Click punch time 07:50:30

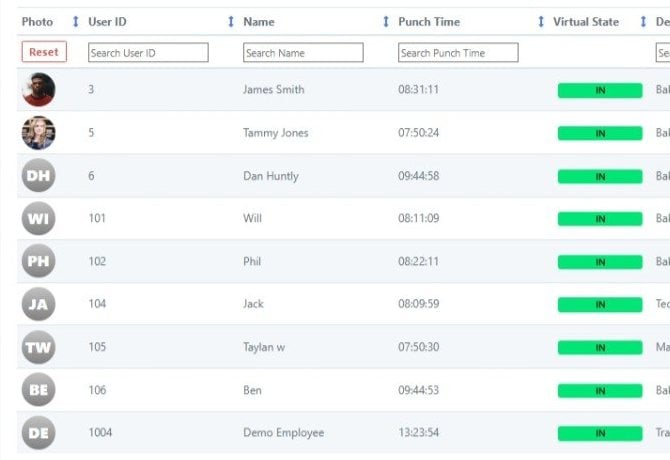(x=418, y=347)
